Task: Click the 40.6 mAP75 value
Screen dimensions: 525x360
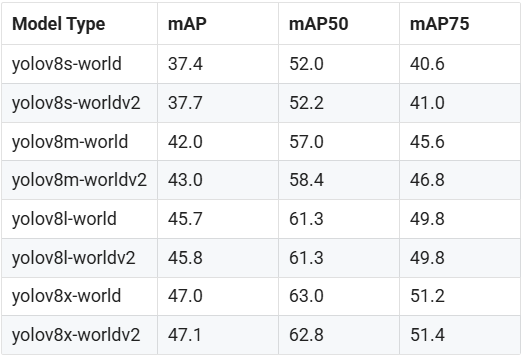Action: (427, 64)
